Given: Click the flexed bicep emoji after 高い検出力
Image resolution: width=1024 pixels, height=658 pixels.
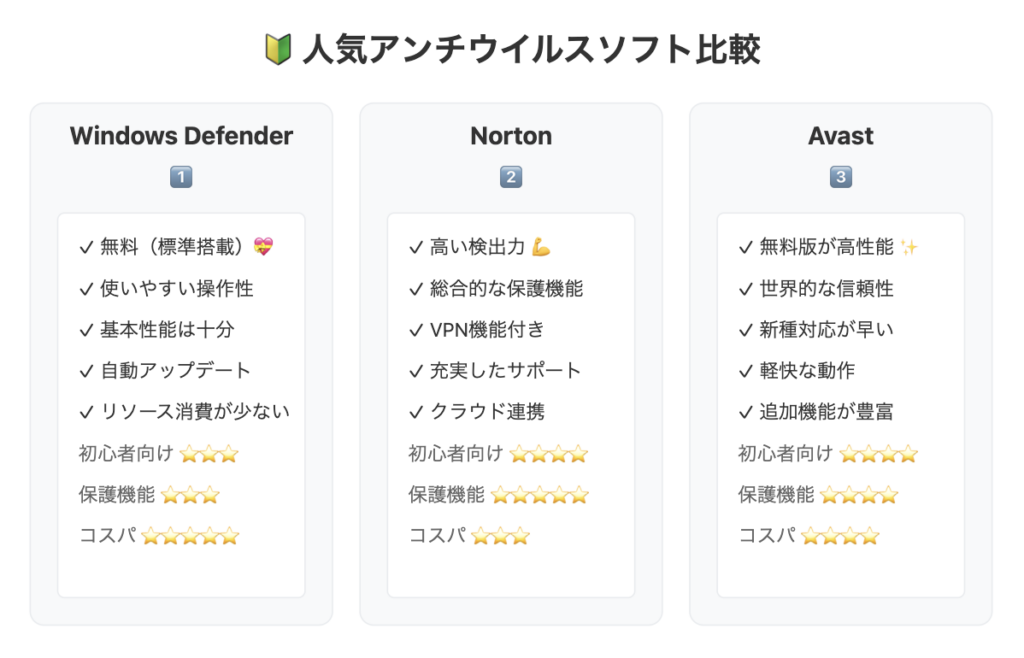Looking at the screenshot, I should 541,247.
